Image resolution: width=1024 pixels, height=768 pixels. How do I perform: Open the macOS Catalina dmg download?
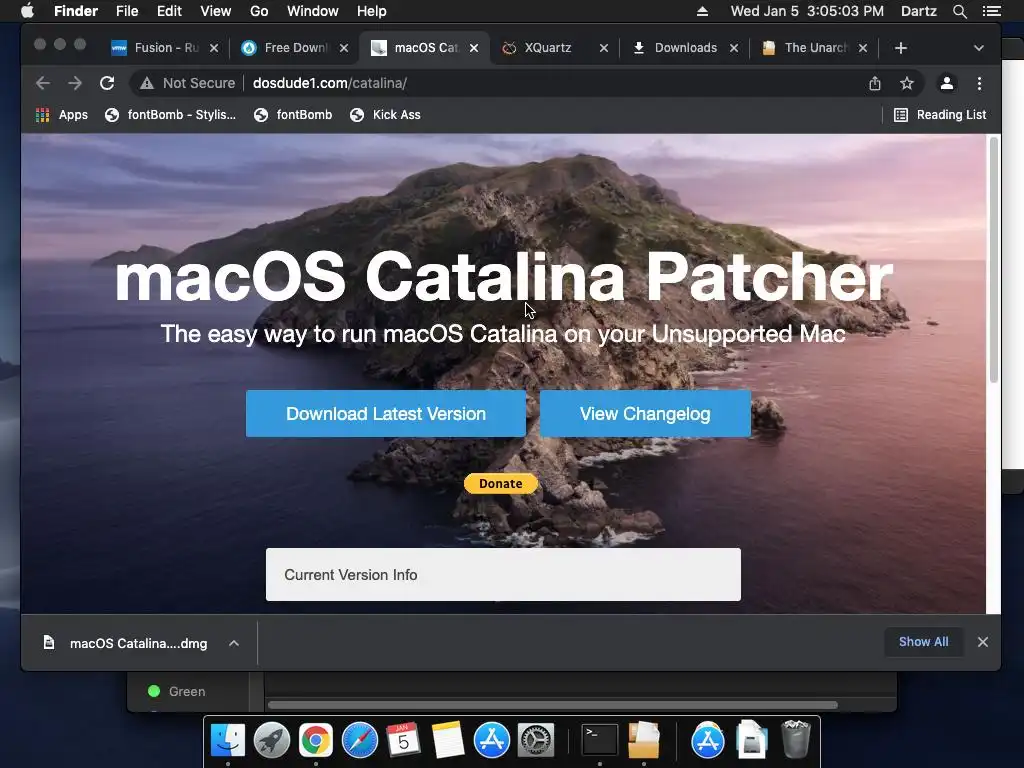[127, 643]
